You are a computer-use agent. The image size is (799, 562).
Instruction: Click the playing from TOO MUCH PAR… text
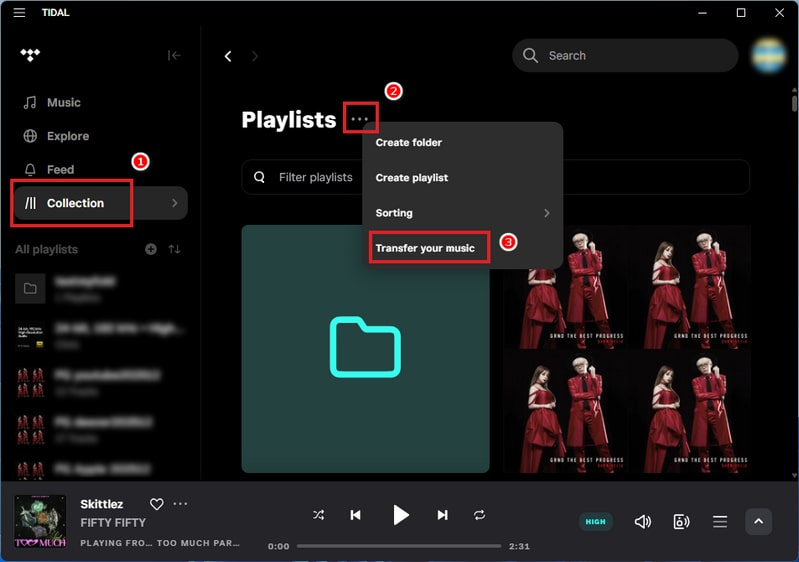[159, 543]
